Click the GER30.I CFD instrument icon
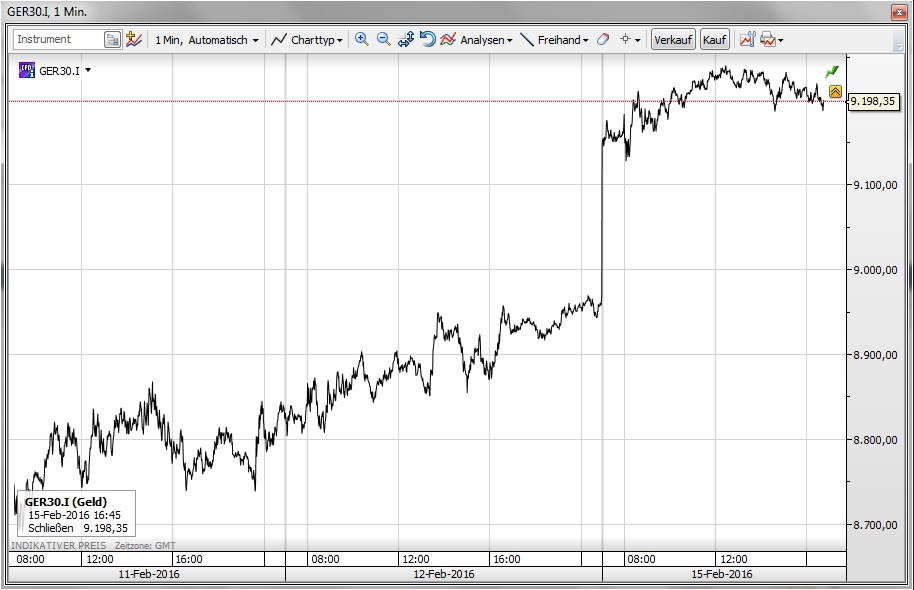The width and height of the screenshot is (914, 590). click(x=27, y=70)
